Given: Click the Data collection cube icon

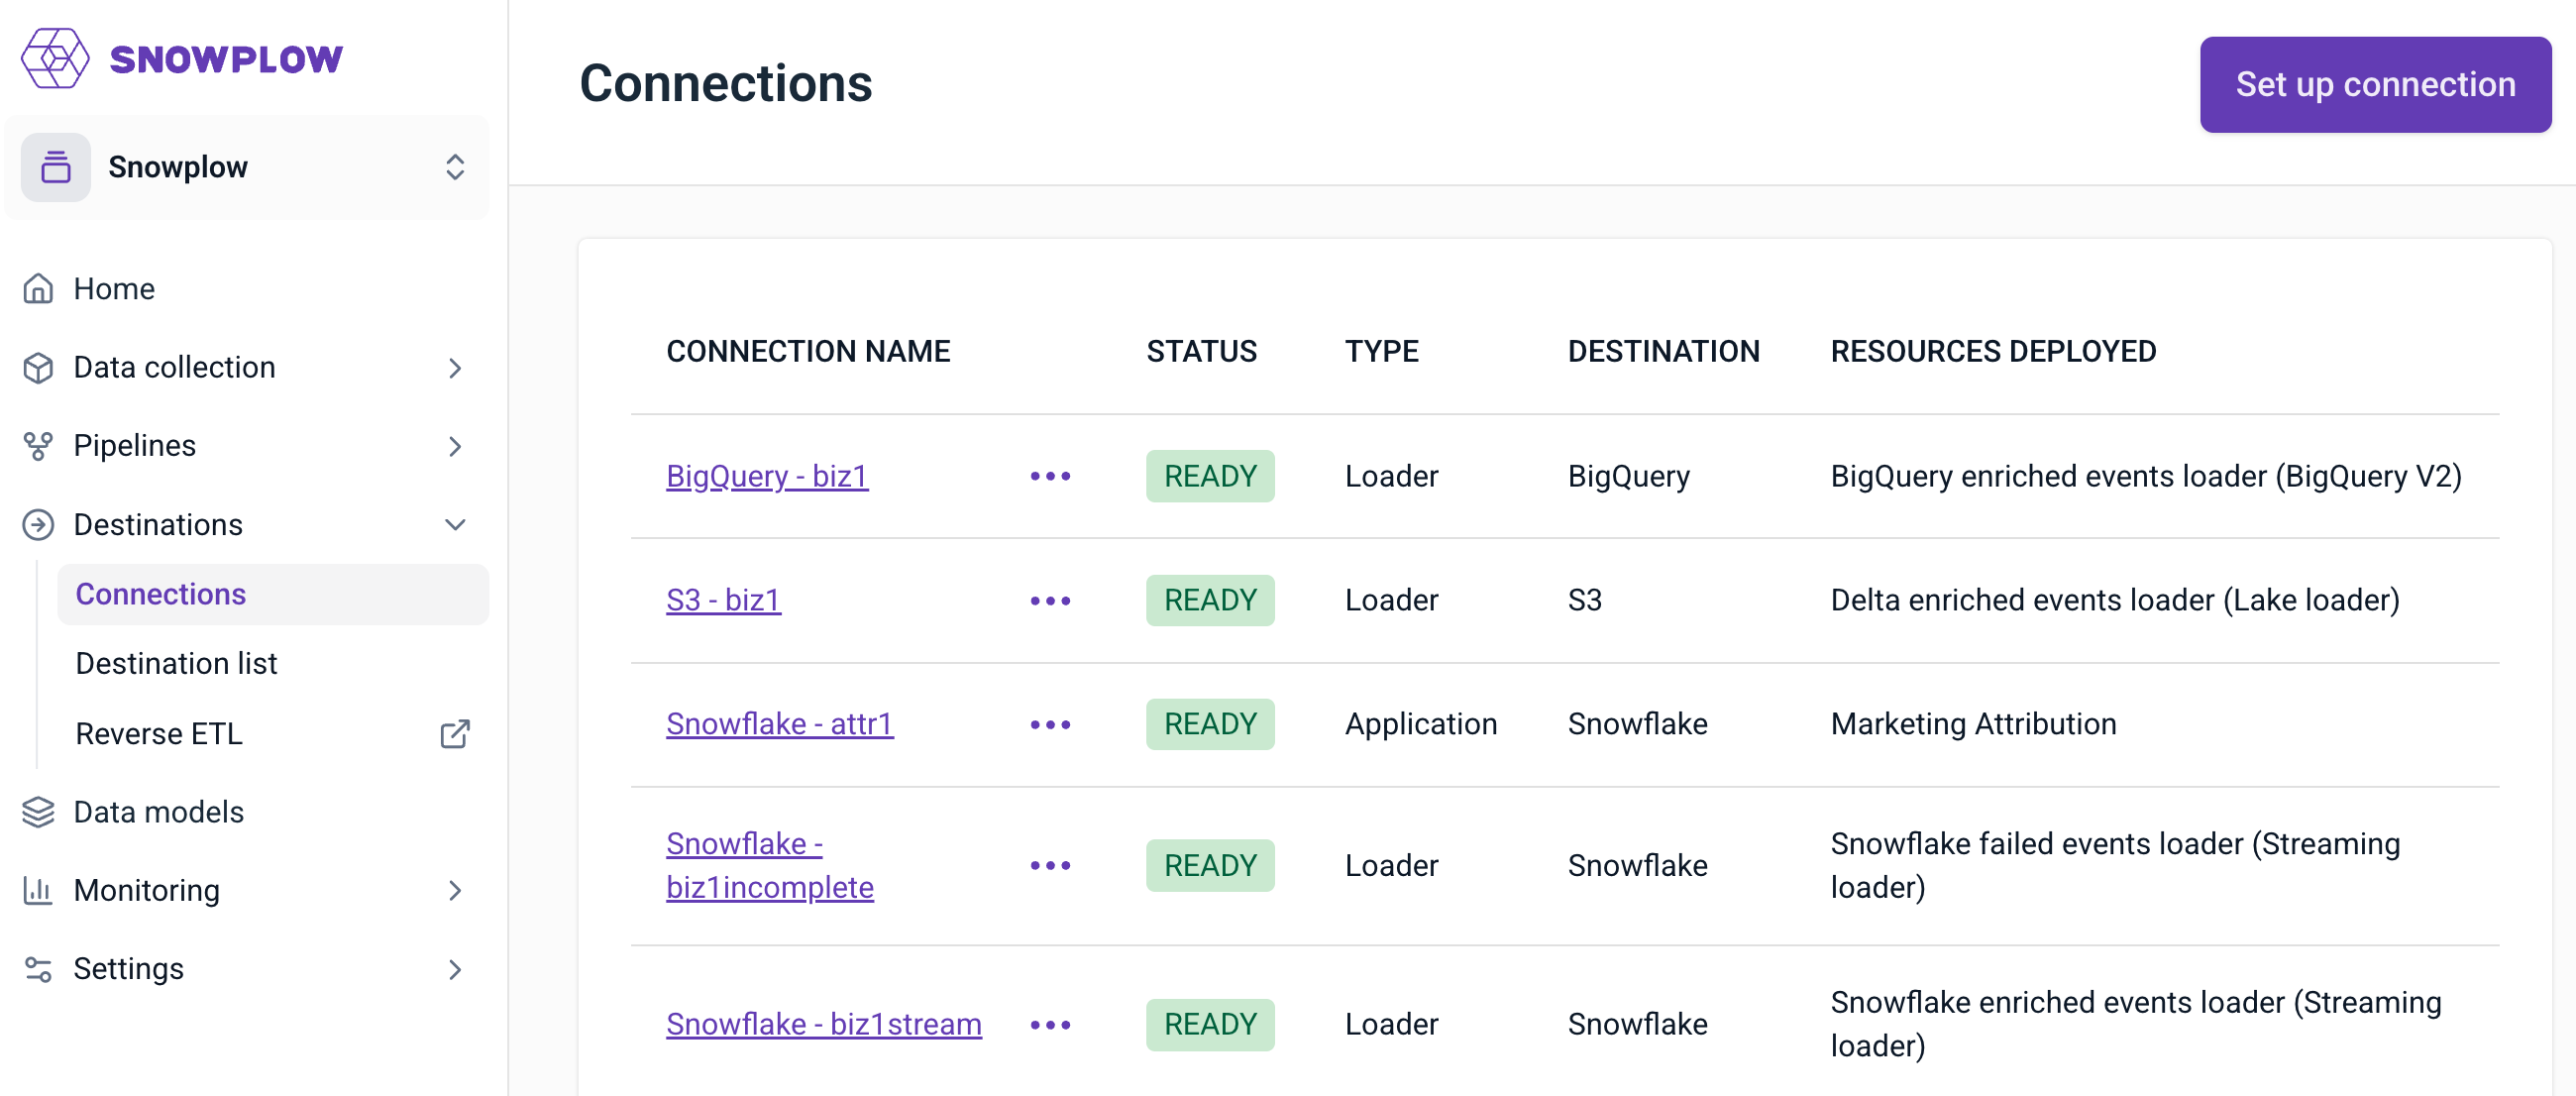Looking at the screenshot, I should (x=38, y=367).
